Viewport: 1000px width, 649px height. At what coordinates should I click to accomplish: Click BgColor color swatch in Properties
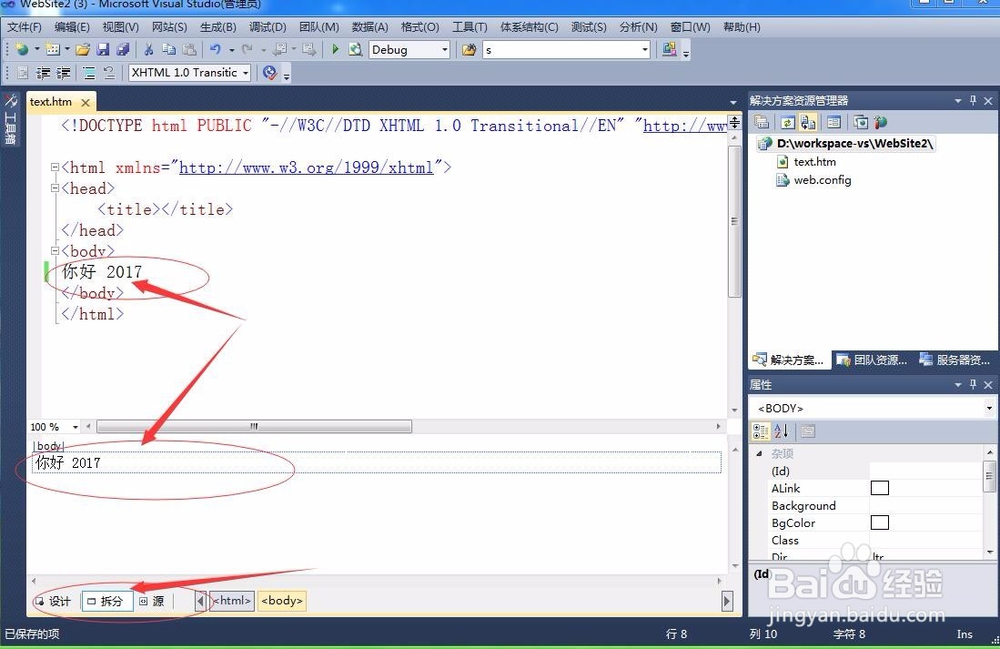coord(879,522)
